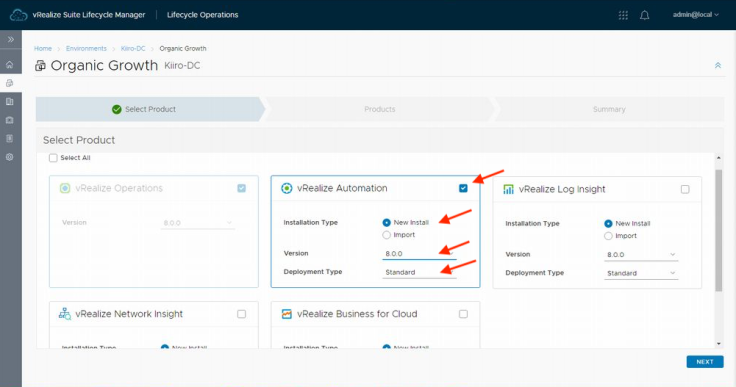Viewport: 736px width, 387px height.
Task: Open the fourth sidebar icon below Home
Action: click(x=9, y=120)
